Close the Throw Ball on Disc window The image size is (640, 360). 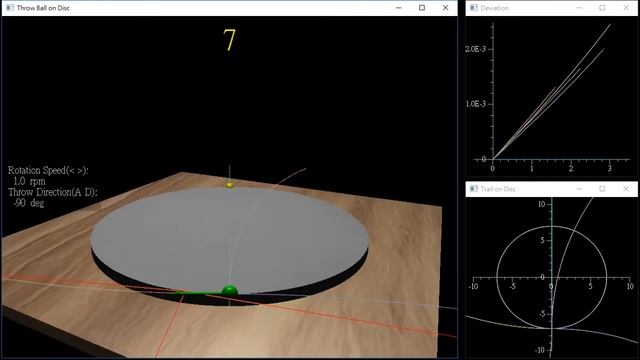(x=445, y=8)
